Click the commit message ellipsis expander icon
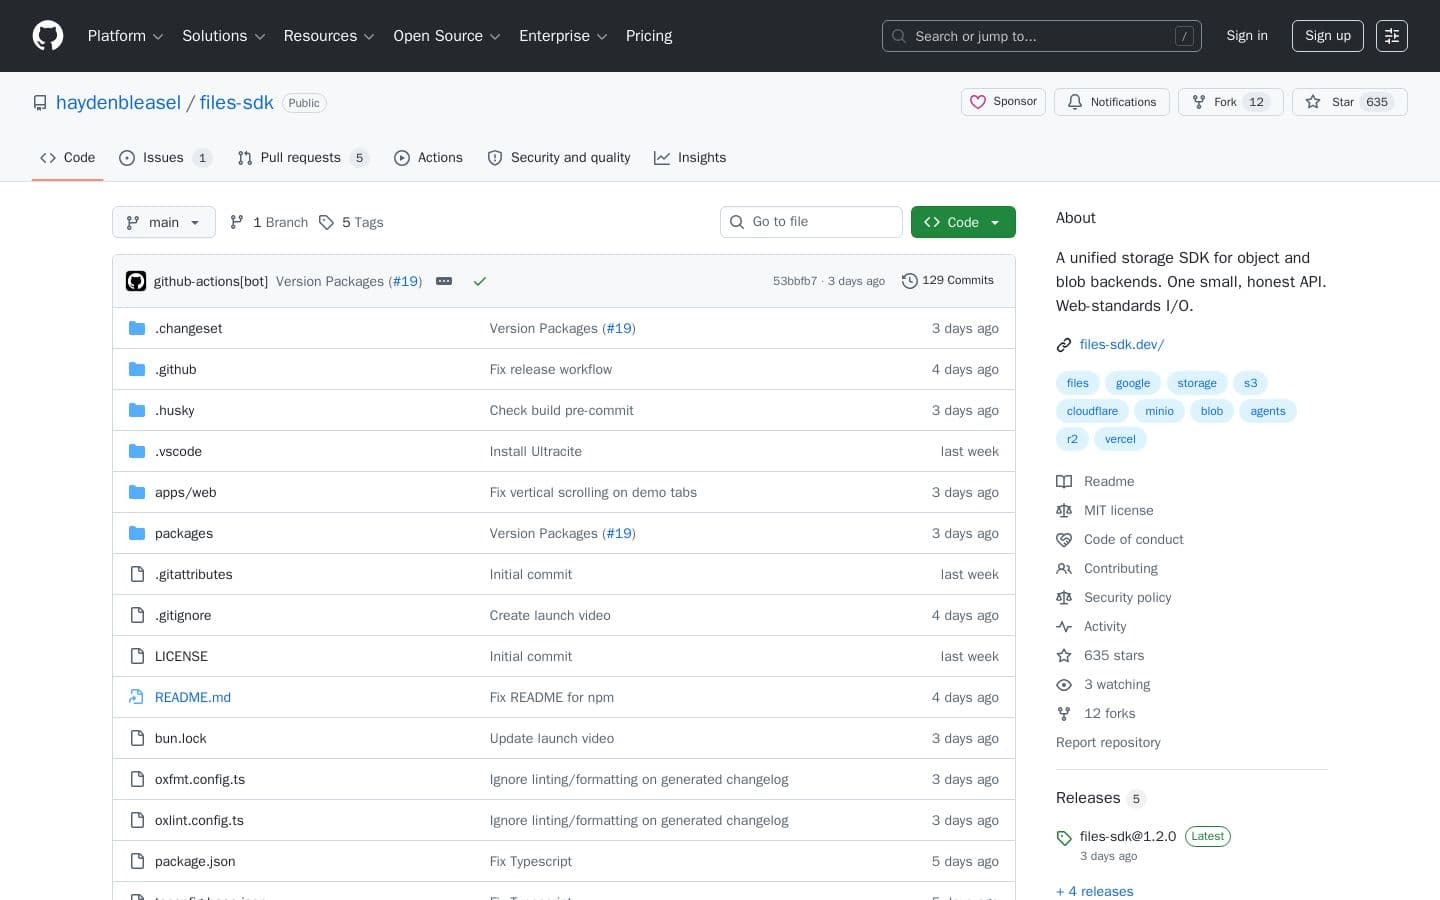The height and width of the screenshot is (900, 1440). (x=444, y=281)
